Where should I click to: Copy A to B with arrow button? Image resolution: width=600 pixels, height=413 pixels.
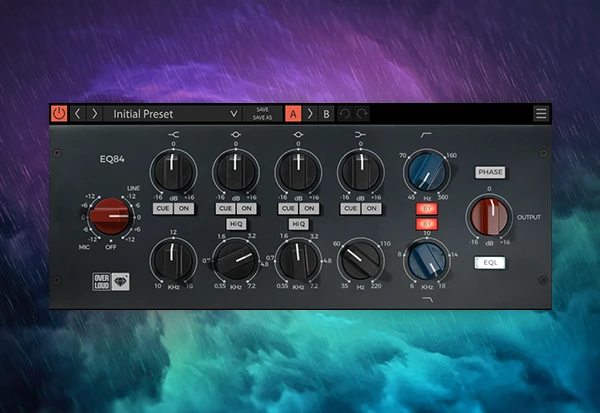coord(310,114)
